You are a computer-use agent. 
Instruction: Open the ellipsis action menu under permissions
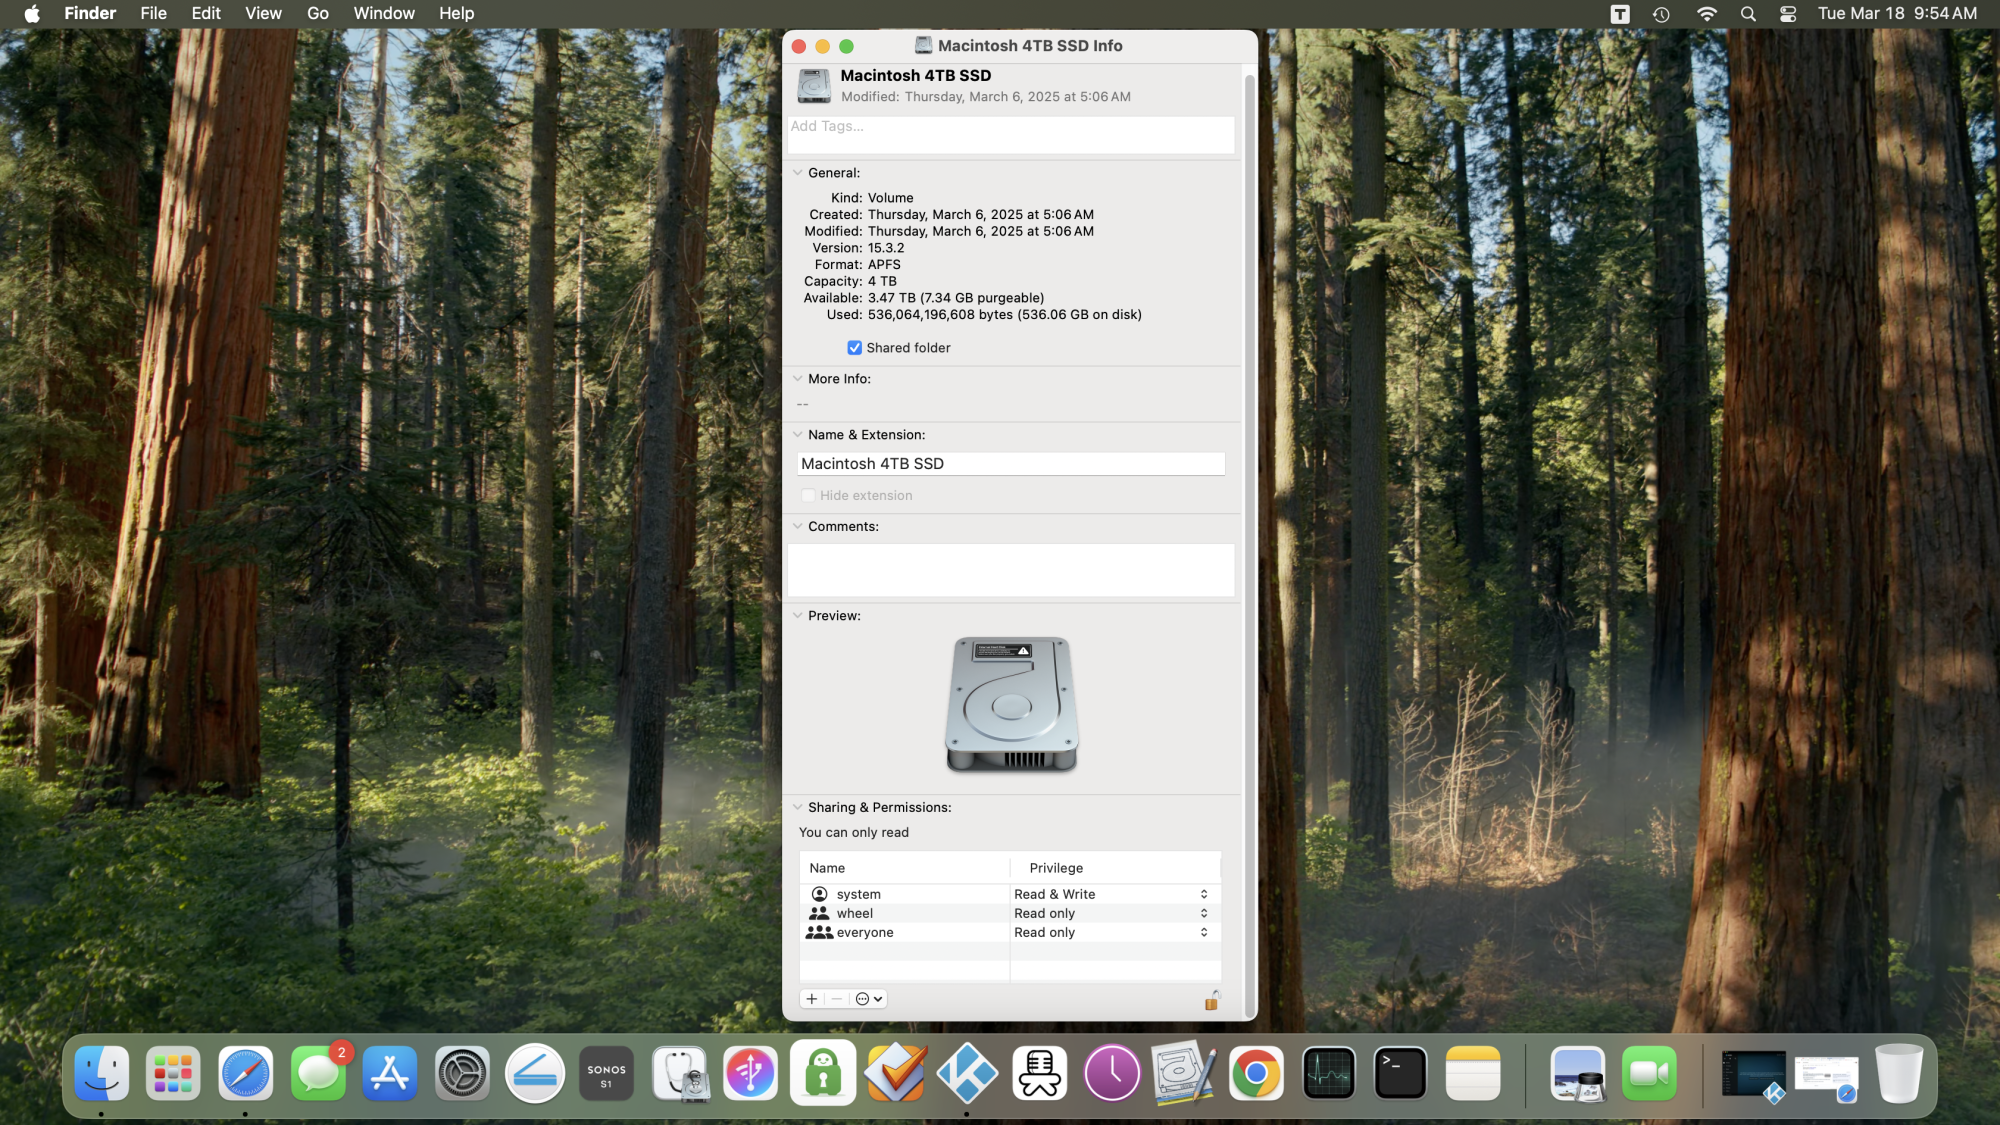click(x=868, y=999)
